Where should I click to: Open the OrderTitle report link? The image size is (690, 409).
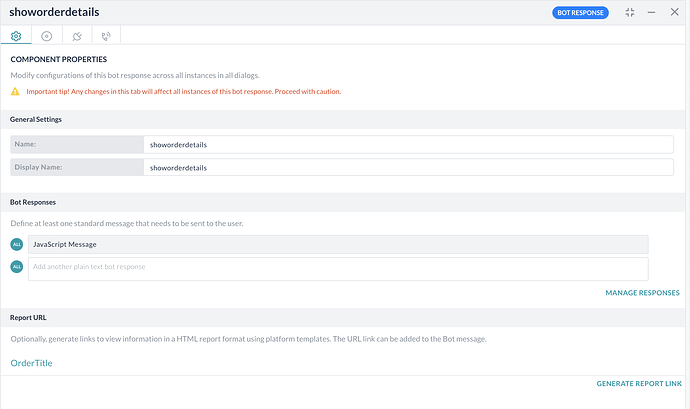[x=31, y=363]
